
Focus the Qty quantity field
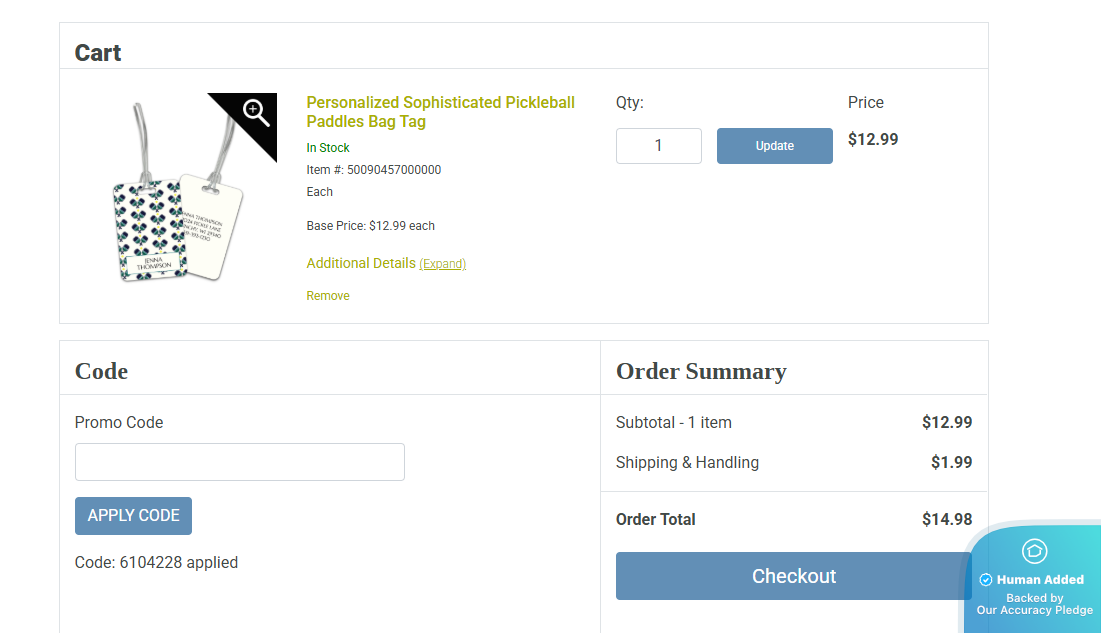658,146
